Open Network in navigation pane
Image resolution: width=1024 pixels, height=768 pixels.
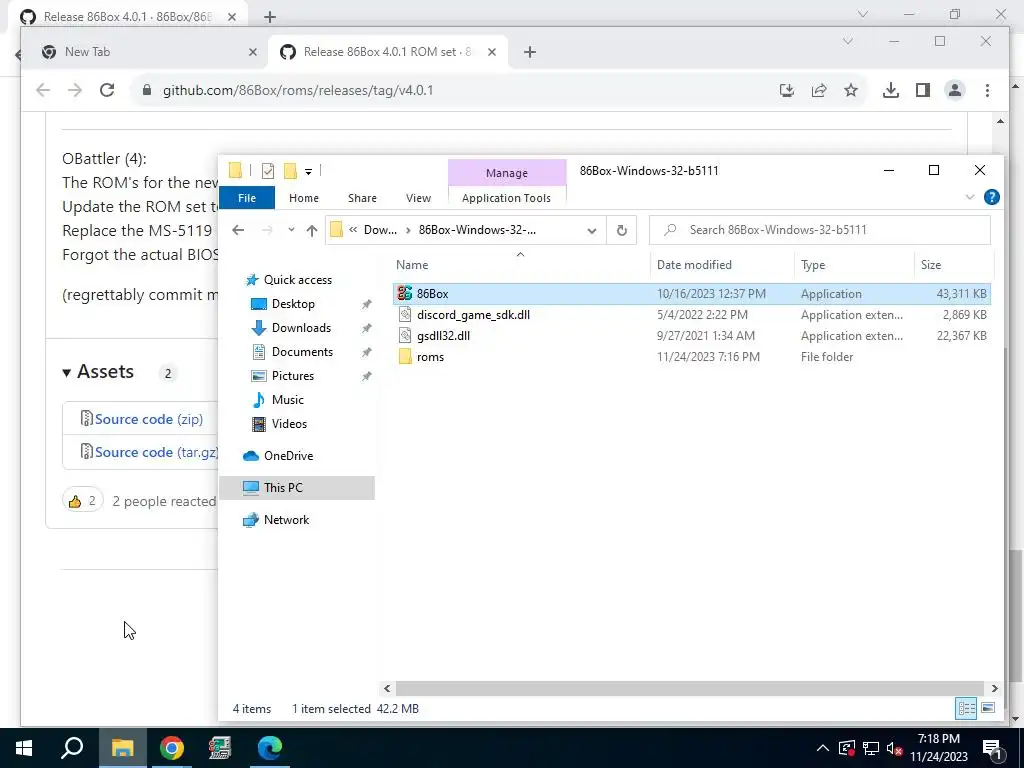pyautogui.click(x=286, y=520)
